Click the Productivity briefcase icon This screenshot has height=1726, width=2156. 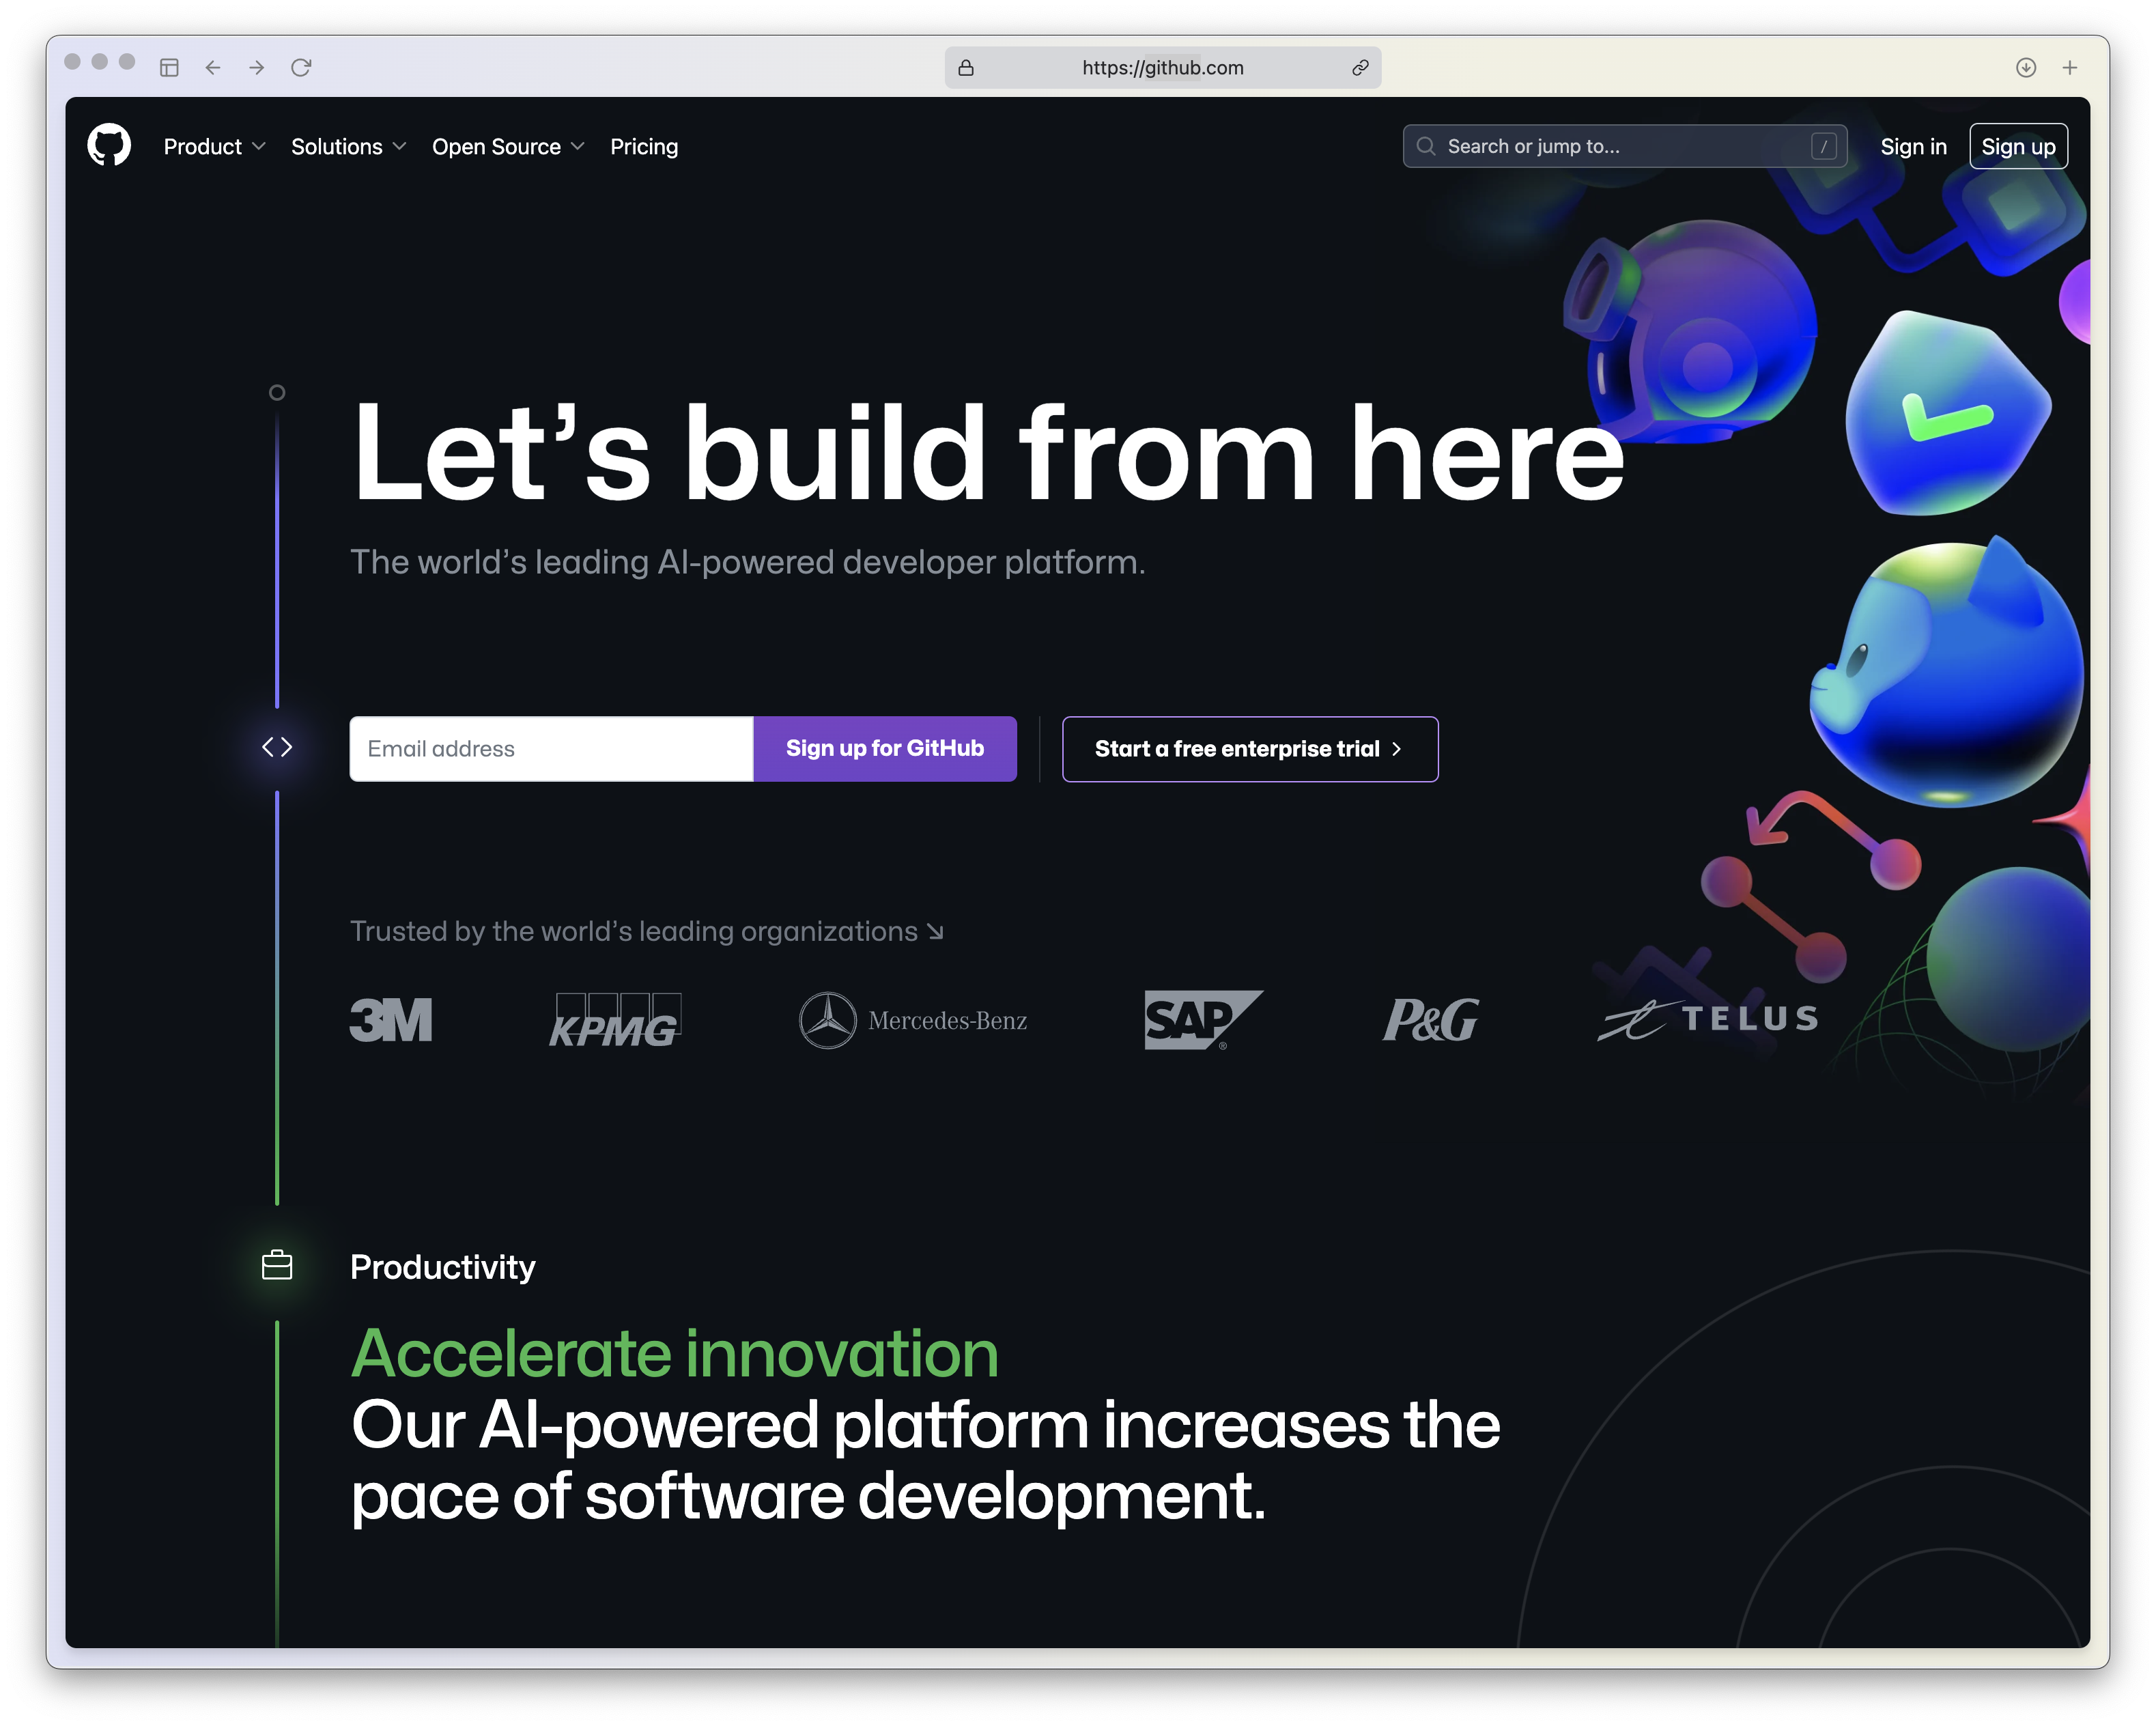pos(277,1265)
